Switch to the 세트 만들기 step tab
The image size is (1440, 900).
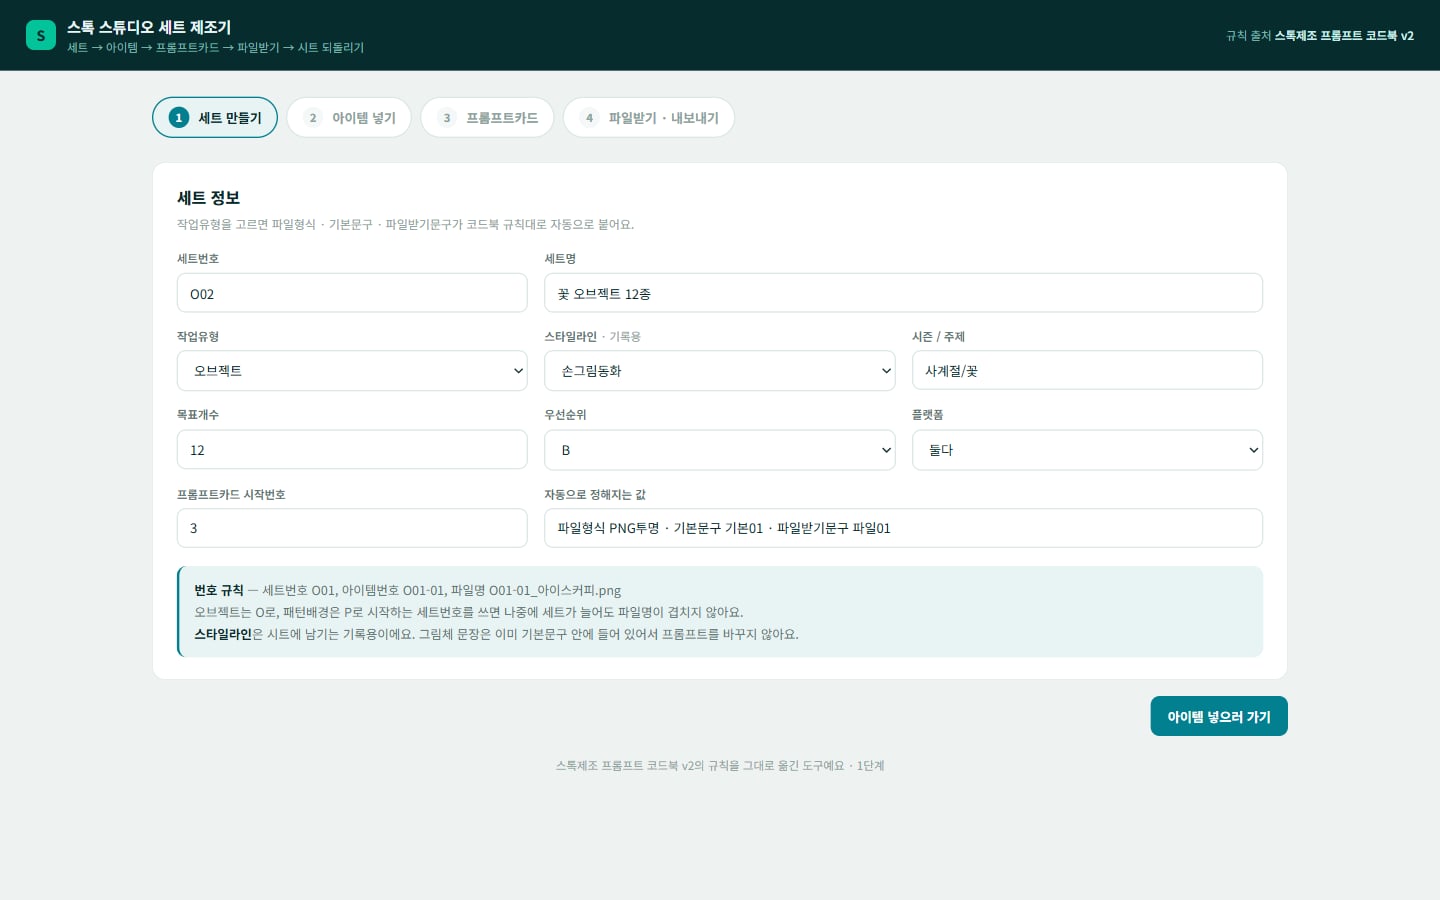215,117
